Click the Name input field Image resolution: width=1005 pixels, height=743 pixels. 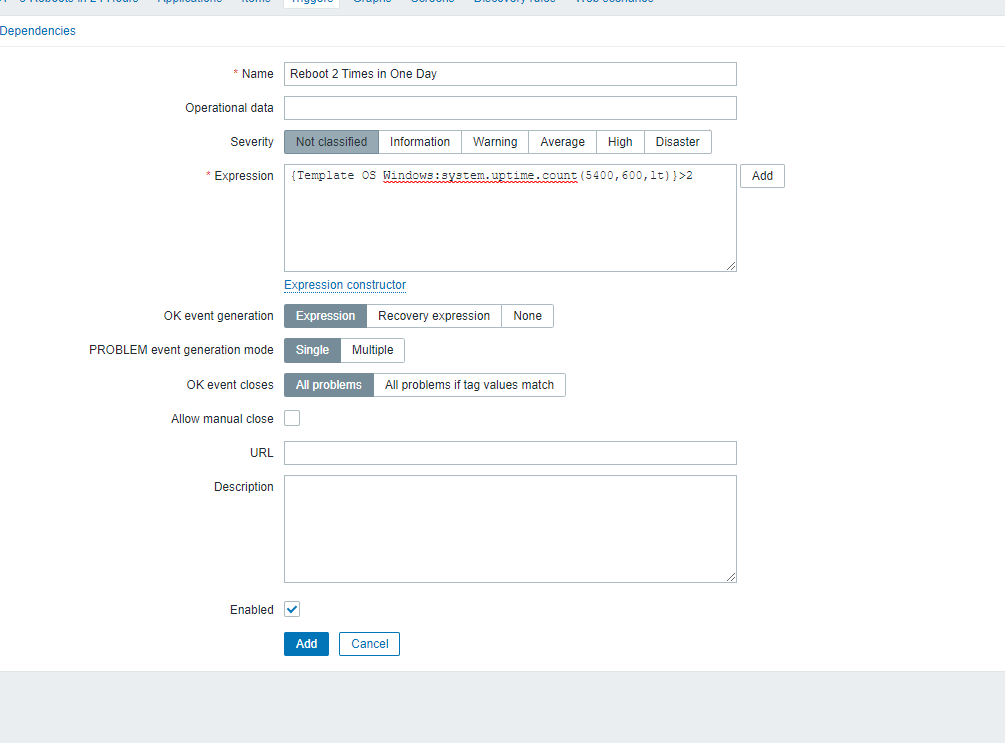tap(510, 74)
